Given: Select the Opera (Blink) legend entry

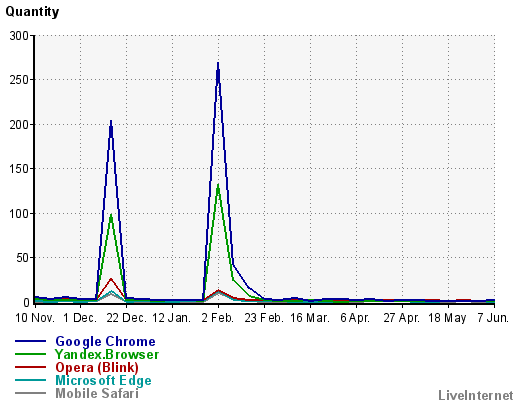Looking at the screenshot, I should point(97,367).
